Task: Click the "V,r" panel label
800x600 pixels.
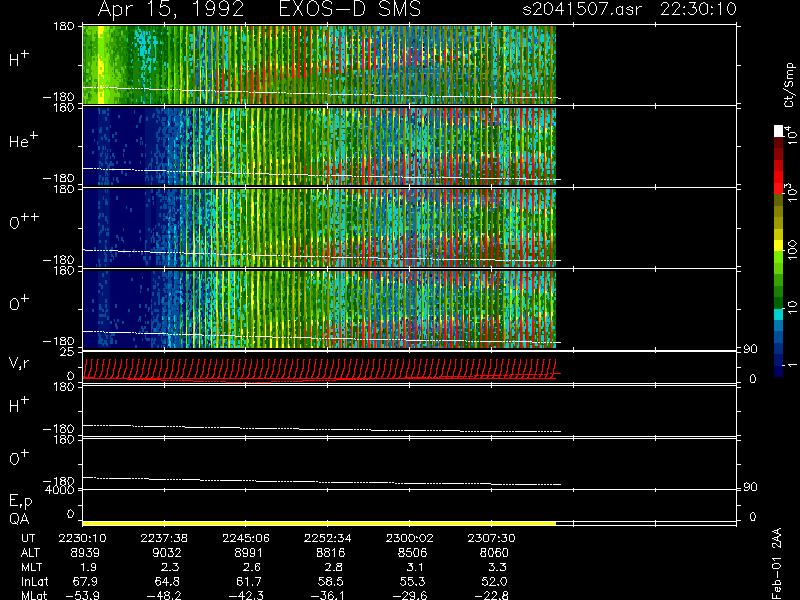Action: tap(19, 363)
